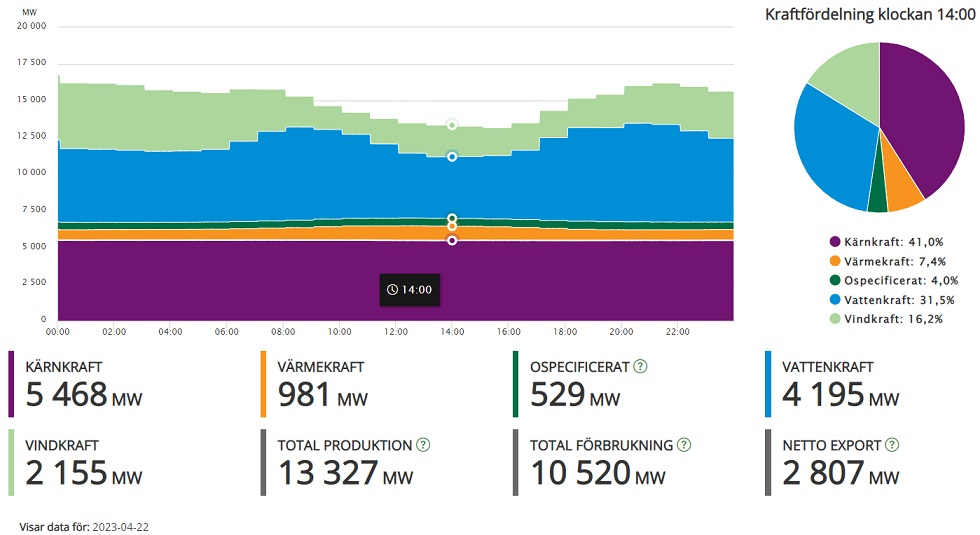Screen dimensions: 980x535
Task: Open help icon next to Netto export
Action: click(x=892, y=445)
